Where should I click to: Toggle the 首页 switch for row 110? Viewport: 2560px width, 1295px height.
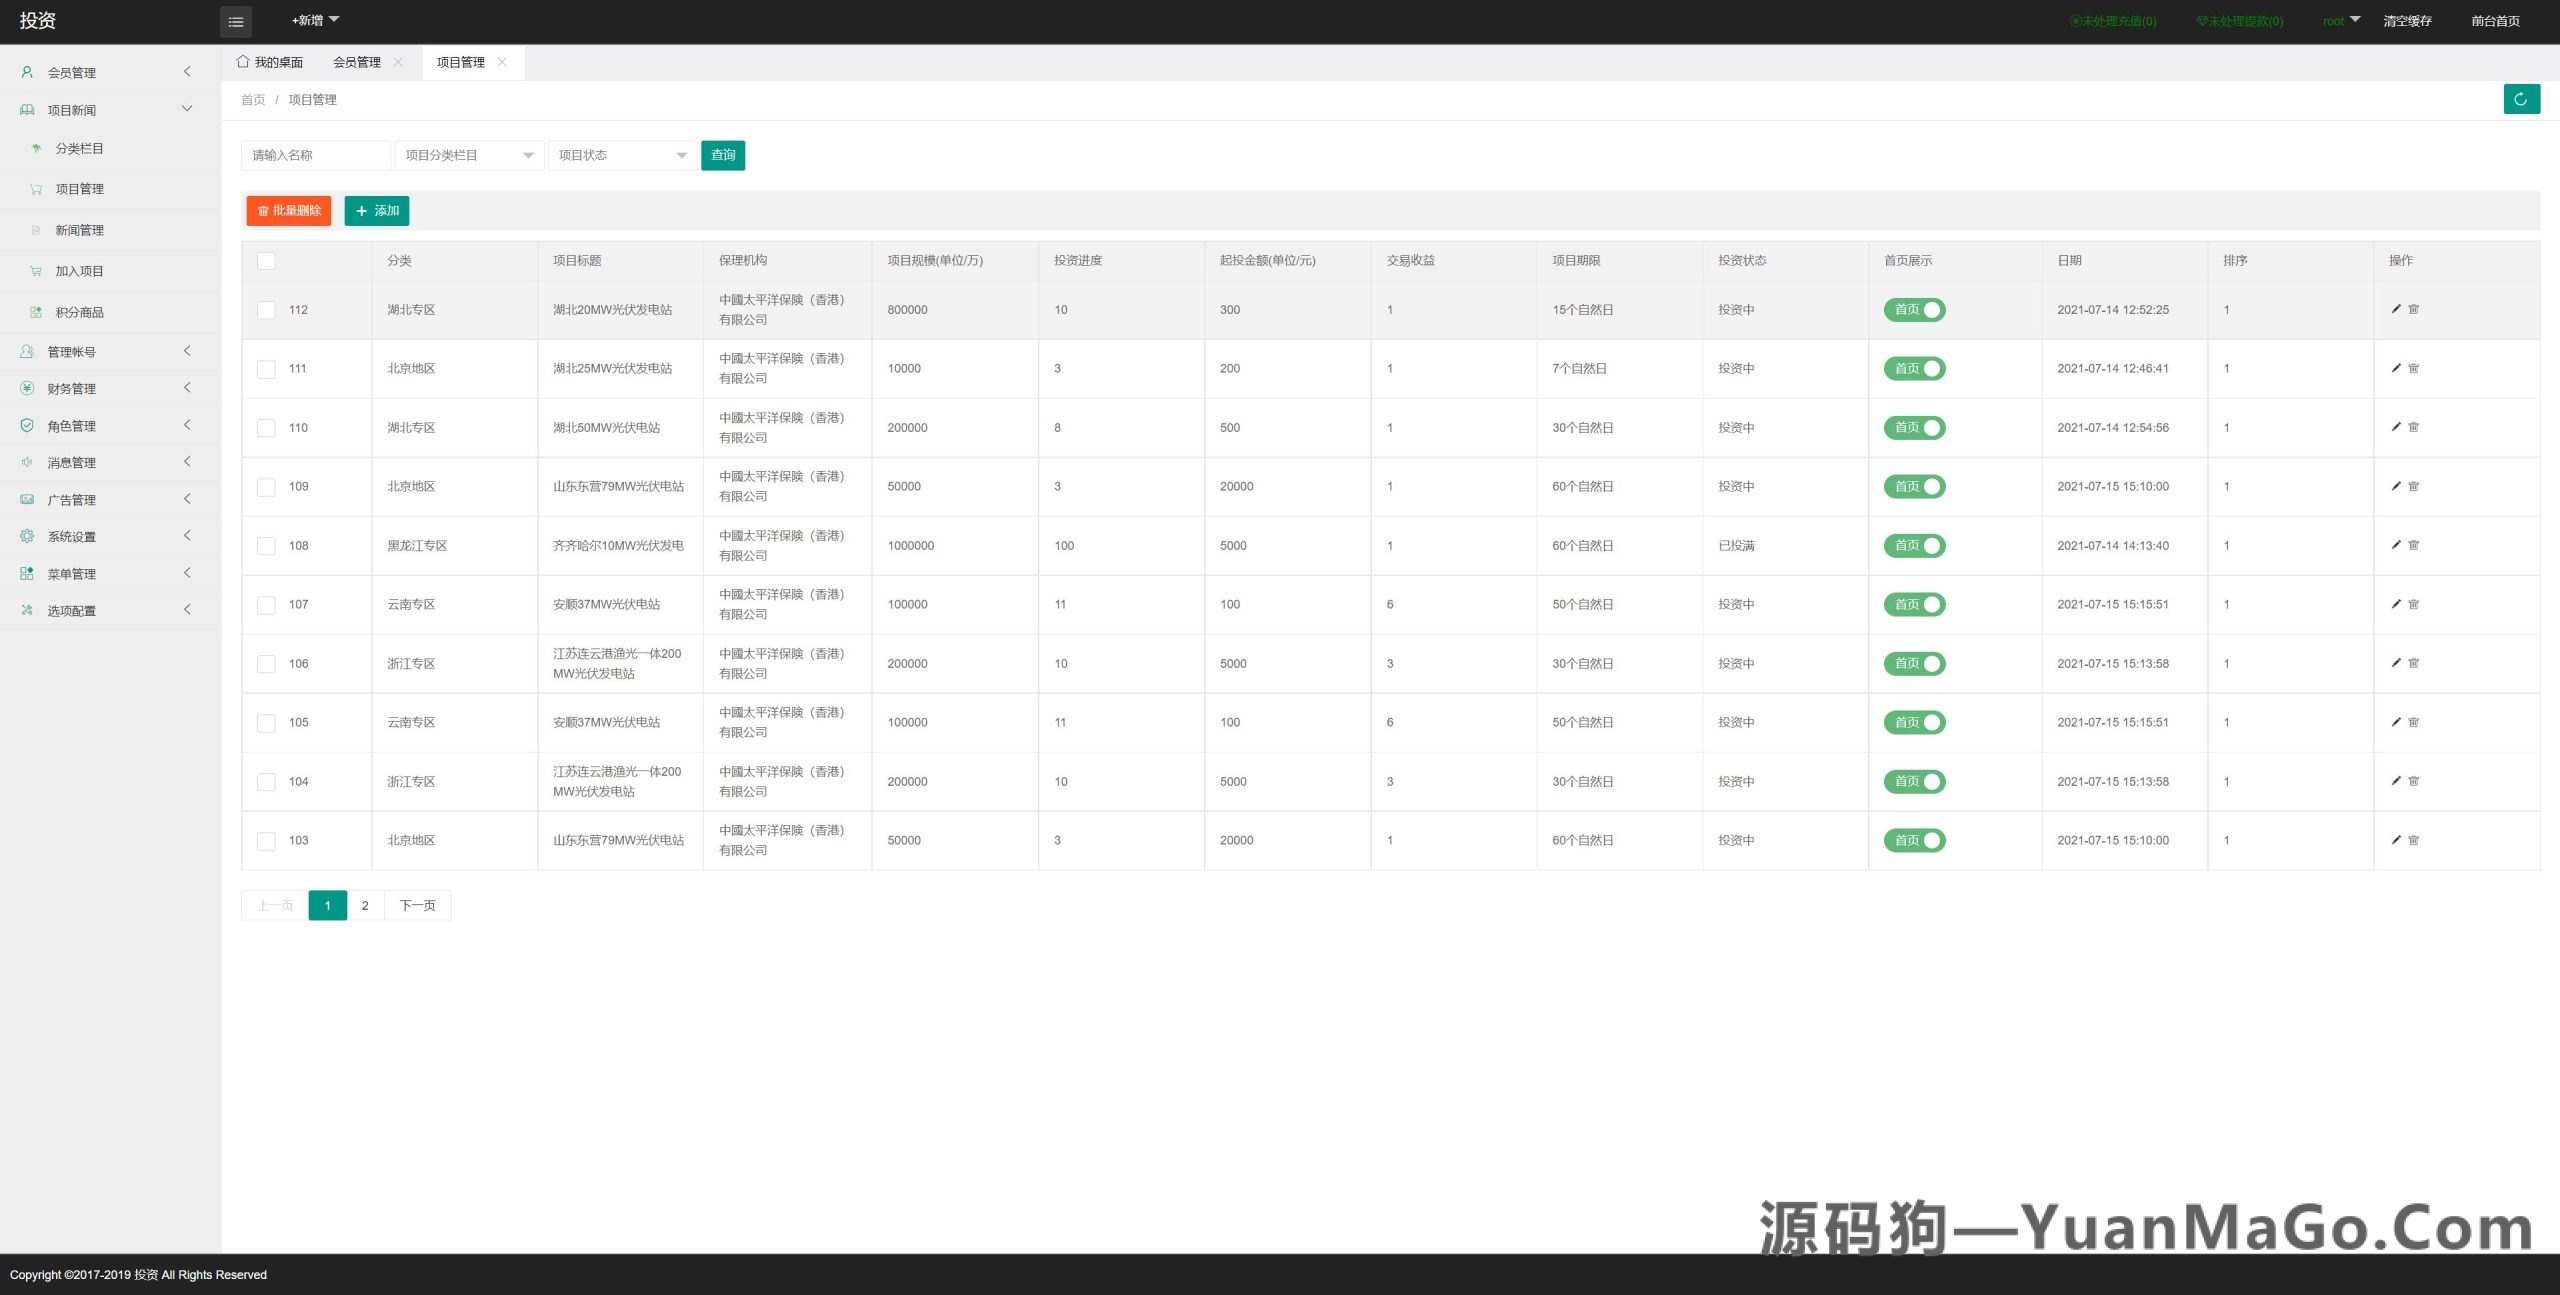(1914, 427)
